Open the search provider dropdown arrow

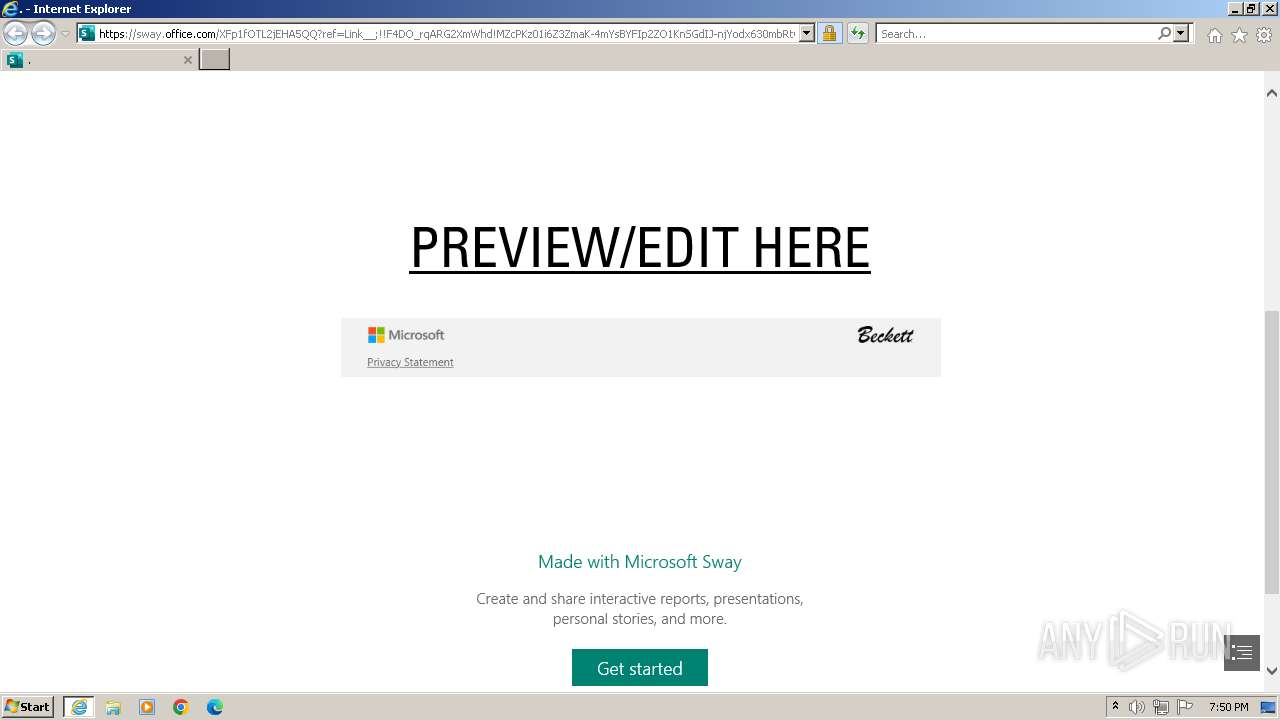click(1181, 33)
